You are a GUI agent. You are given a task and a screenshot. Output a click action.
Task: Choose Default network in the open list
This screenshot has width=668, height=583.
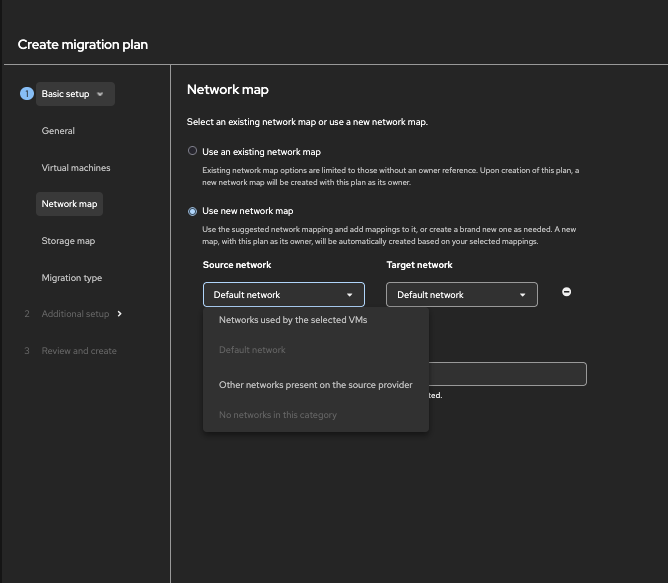pos(252,350)
